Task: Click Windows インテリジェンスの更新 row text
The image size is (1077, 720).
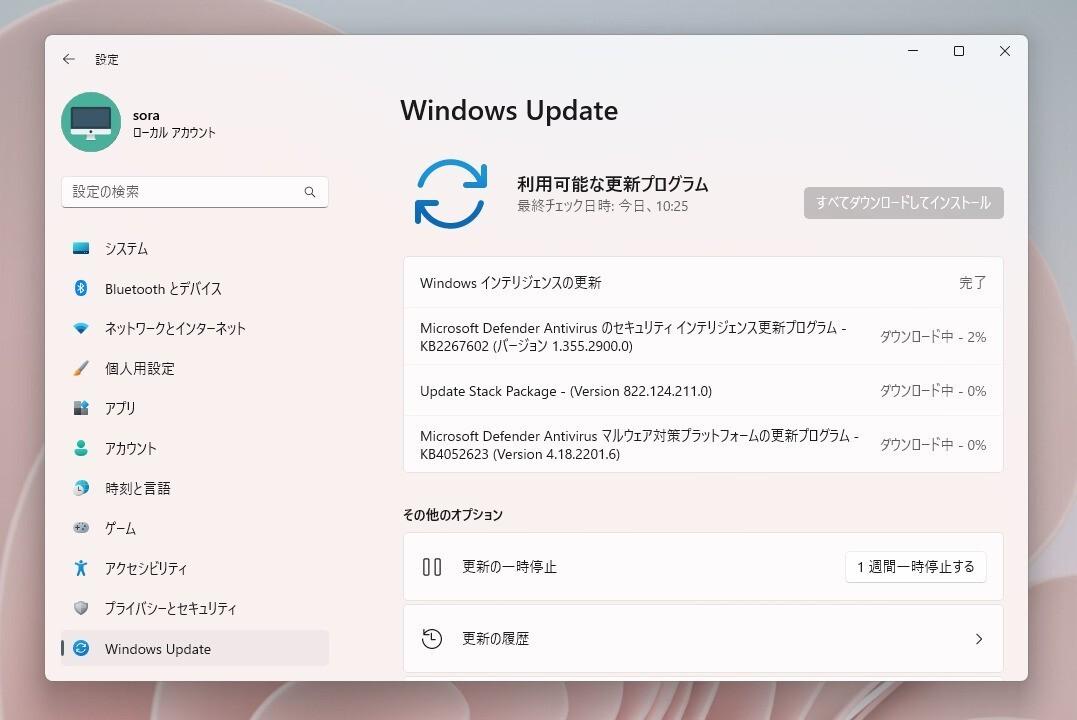Action: pyautogui.click(x=510, y=282)
